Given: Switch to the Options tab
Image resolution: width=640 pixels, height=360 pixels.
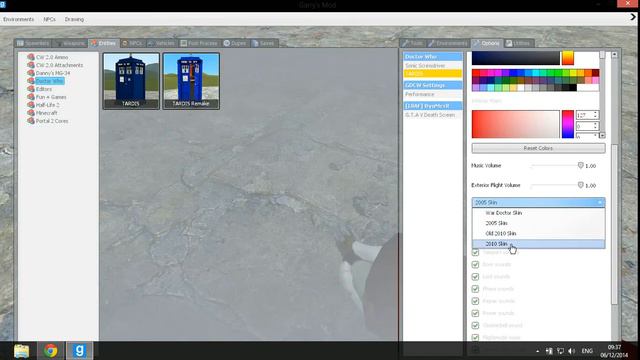Looking at the screenshot, I should coord(486,43).
